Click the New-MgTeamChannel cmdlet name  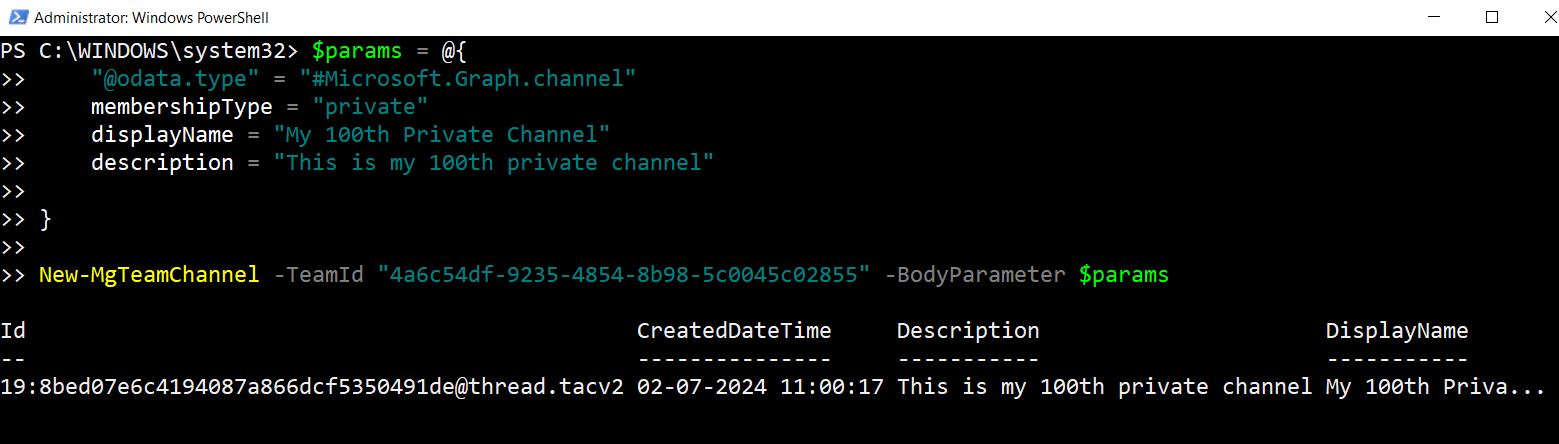149,274
